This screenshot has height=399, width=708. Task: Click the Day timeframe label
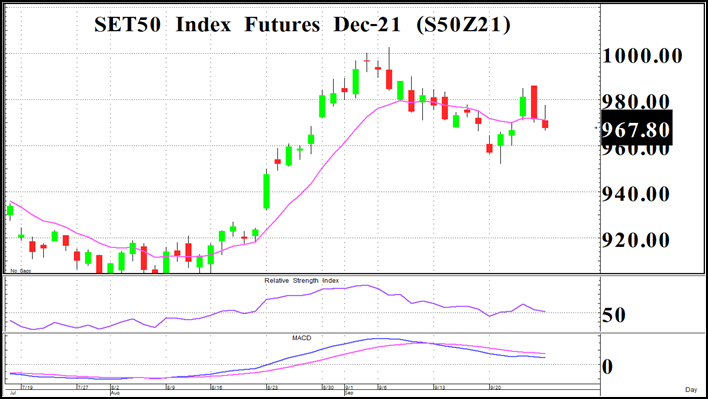tap(691, 390)
